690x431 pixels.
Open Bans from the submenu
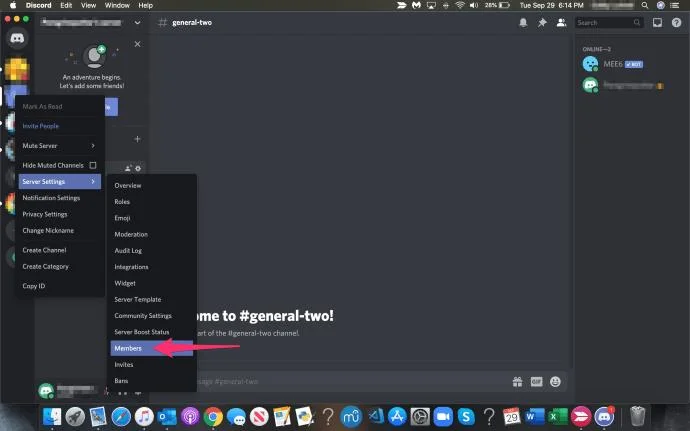tap(151, 381)
